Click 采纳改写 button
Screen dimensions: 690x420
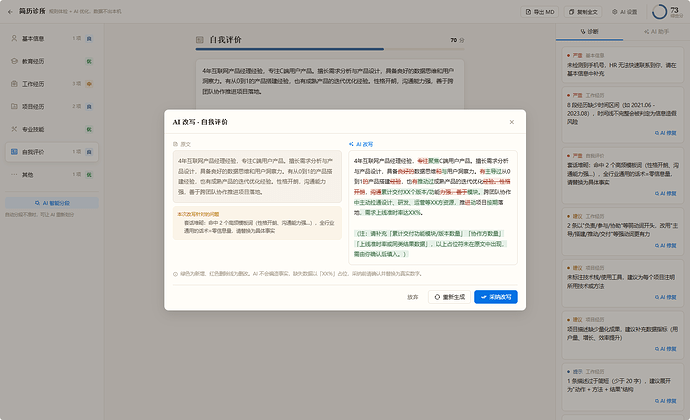click(x=495, y=297)
